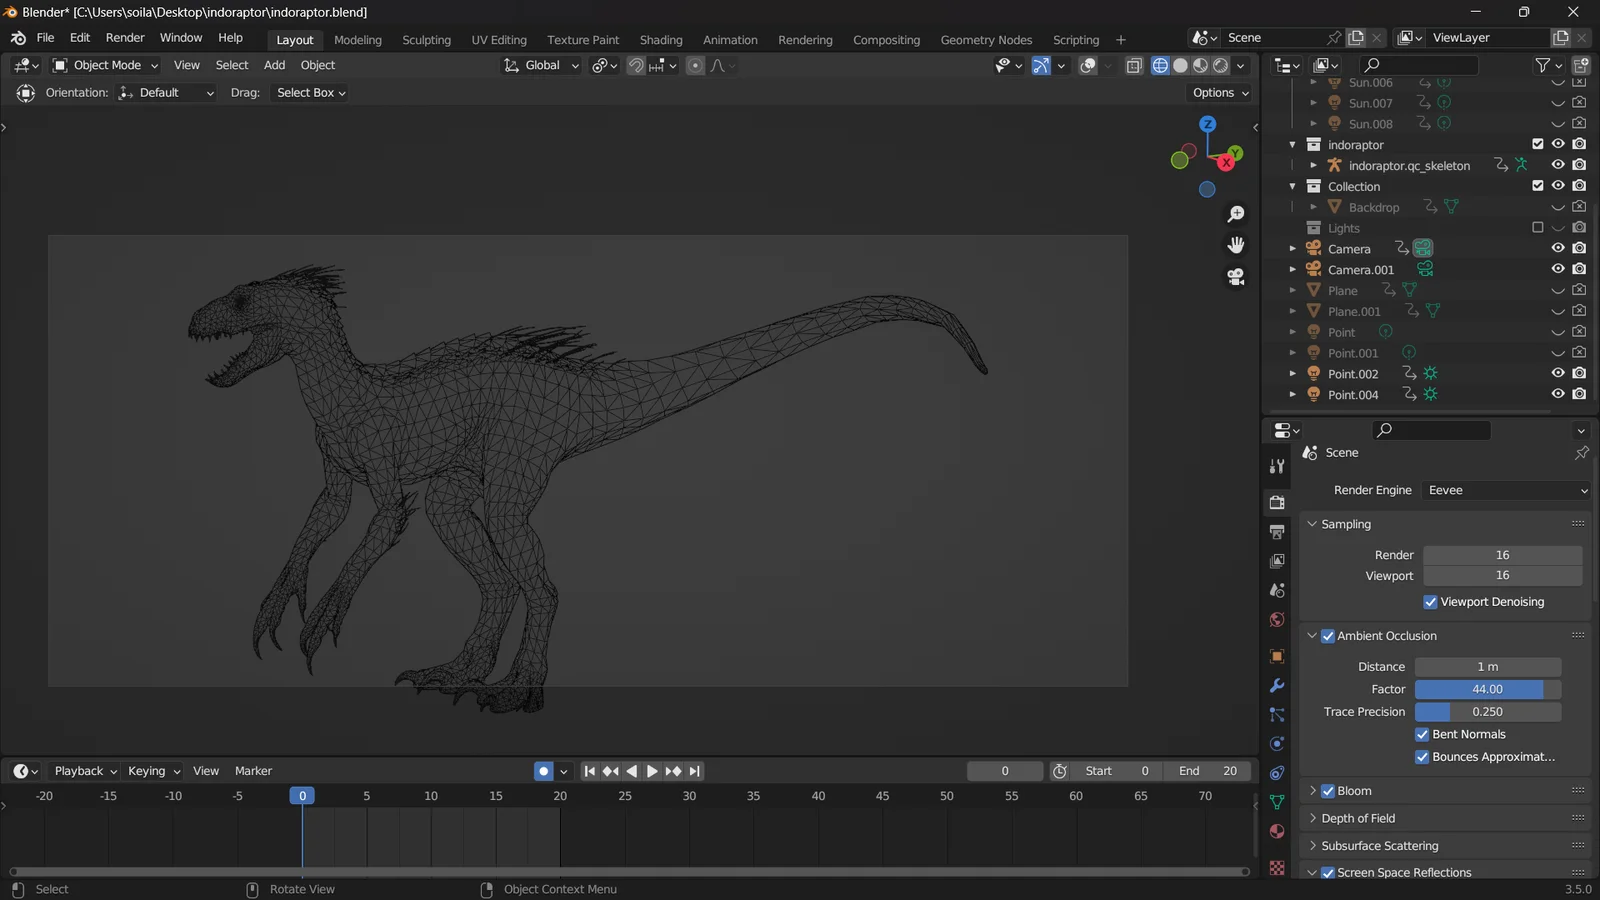Adjust the Ambient Occlusion Factor slider
The width and height of the screenshot is (1600, 900).
1486,689
